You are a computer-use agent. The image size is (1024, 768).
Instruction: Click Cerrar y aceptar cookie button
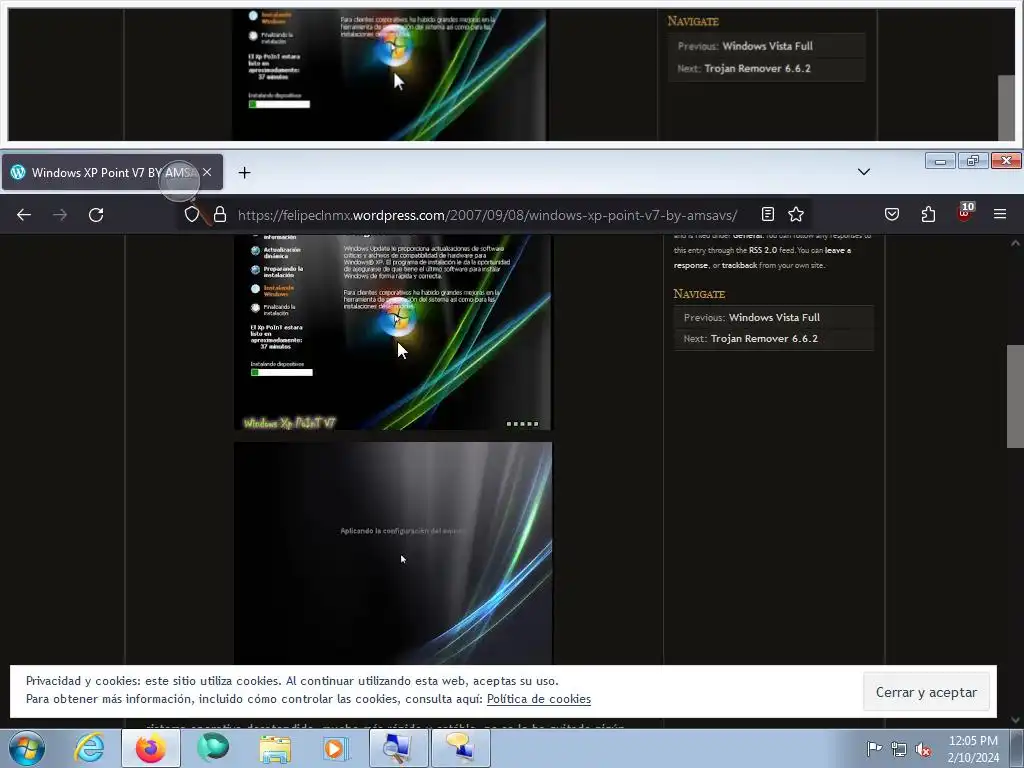(926, 692)
